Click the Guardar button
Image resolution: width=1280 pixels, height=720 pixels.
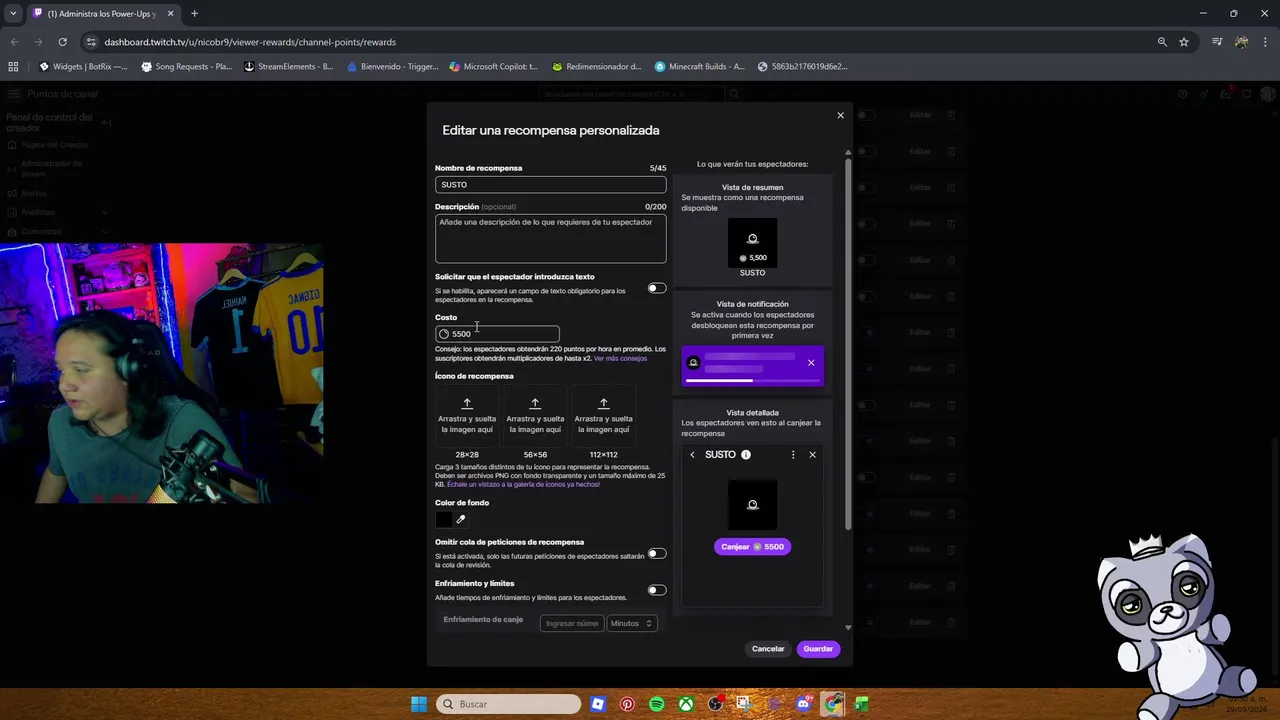click(818, 649)
